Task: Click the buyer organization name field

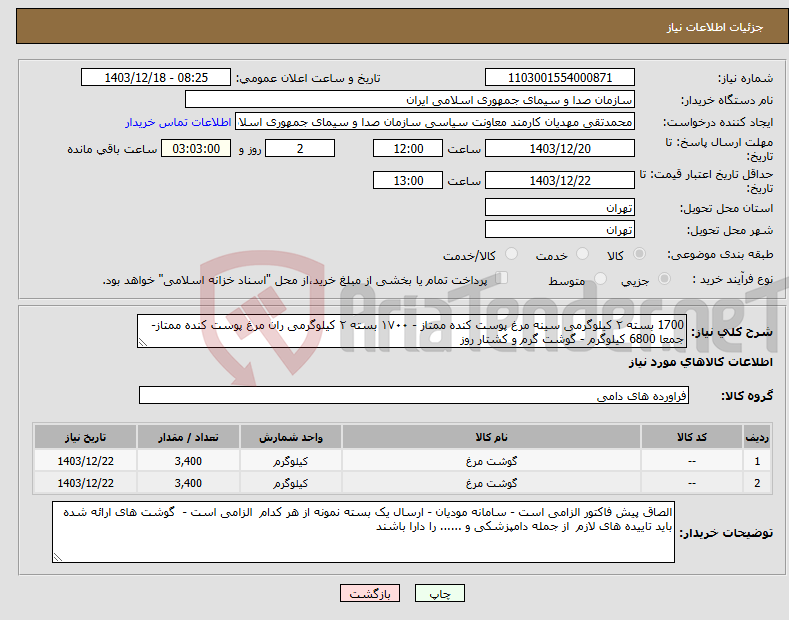Action: click(410, 100)
